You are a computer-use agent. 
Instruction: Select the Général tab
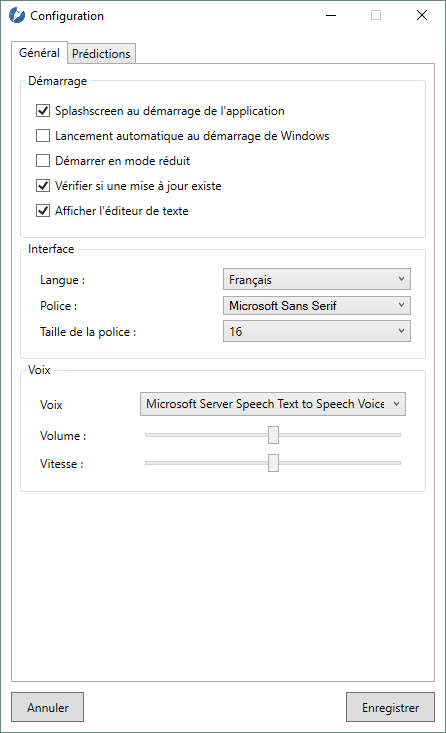[39, 52]
